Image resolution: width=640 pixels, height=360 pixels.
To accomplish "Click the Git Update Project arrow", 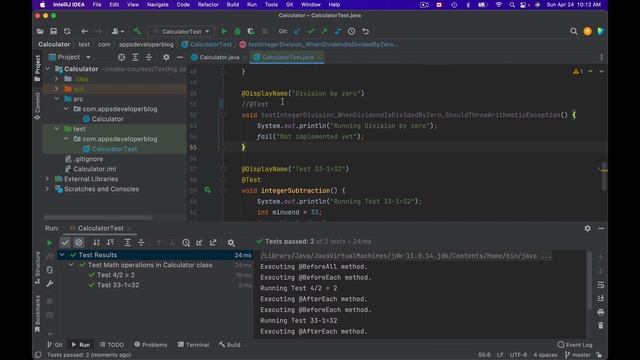I will 297,31.
